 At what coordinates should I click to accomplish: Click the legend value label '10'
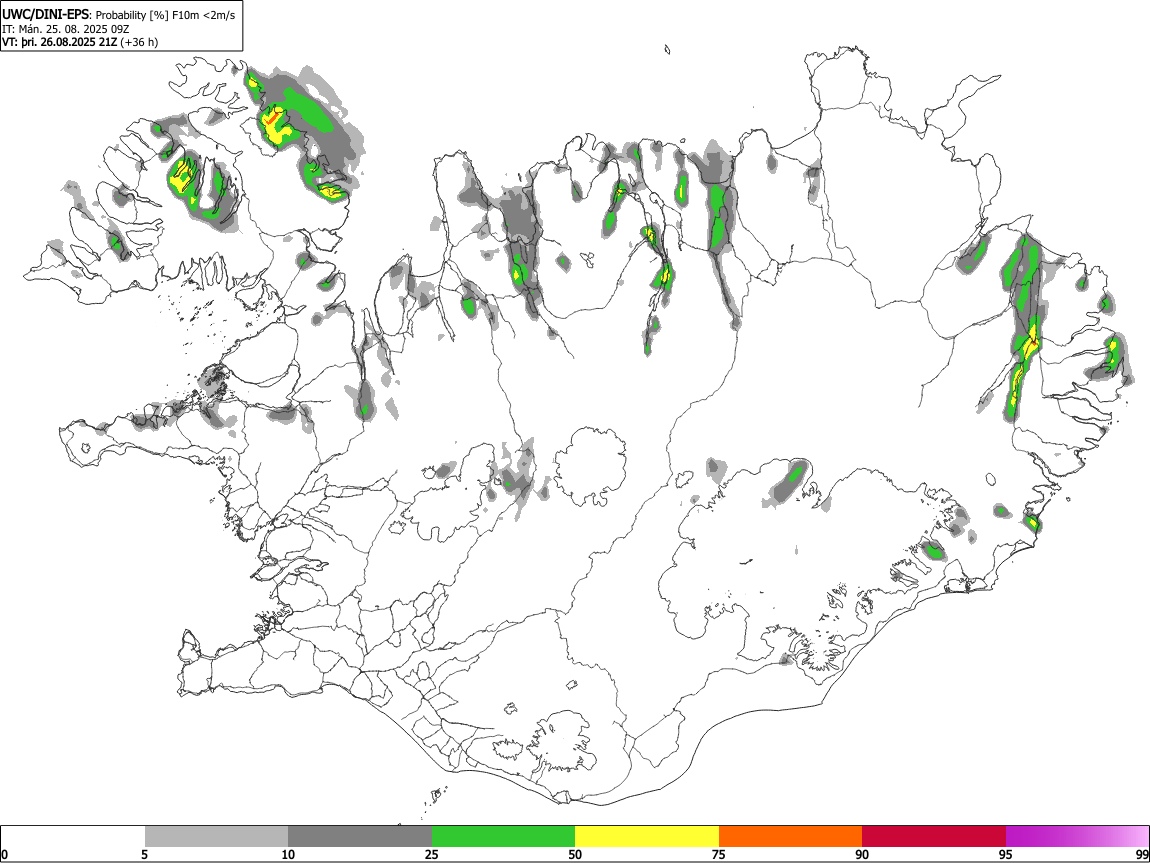click(x=288, y=854)
